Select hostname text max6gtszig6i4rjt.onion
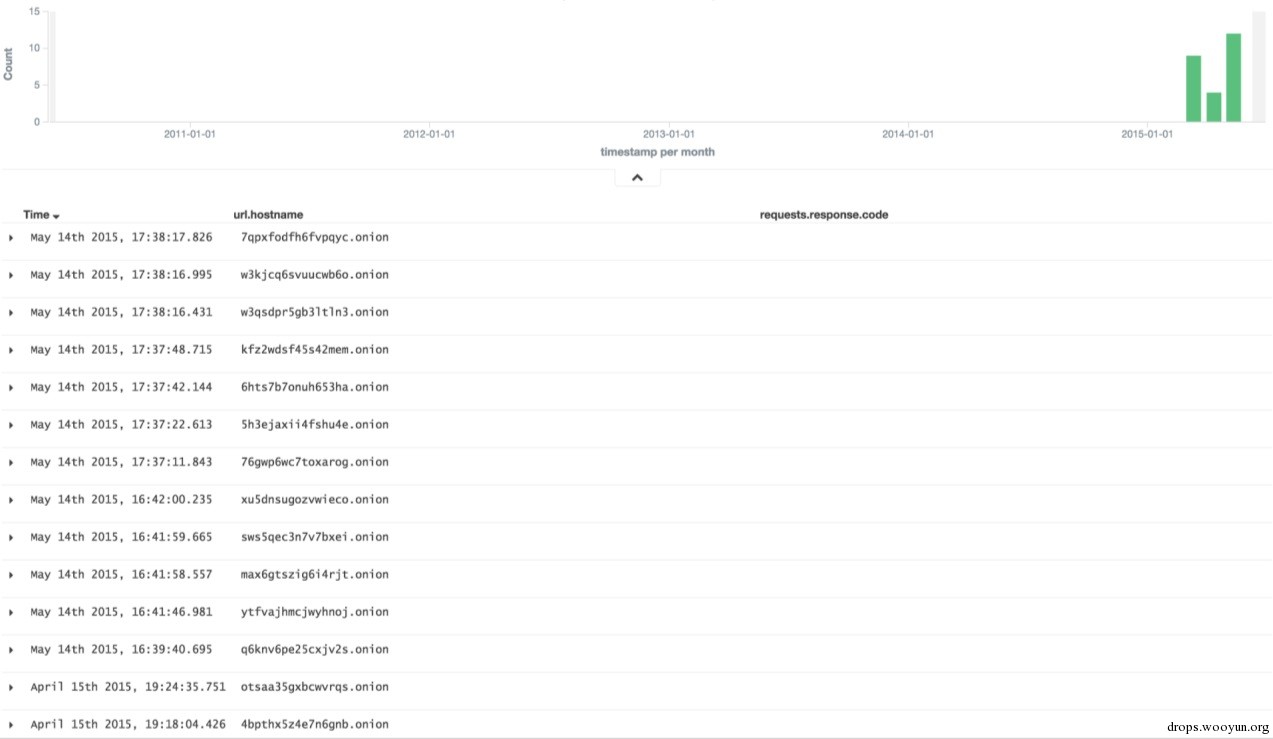Image resolution: width=1273 pixels, height=739 pixels. pos(315,574)
